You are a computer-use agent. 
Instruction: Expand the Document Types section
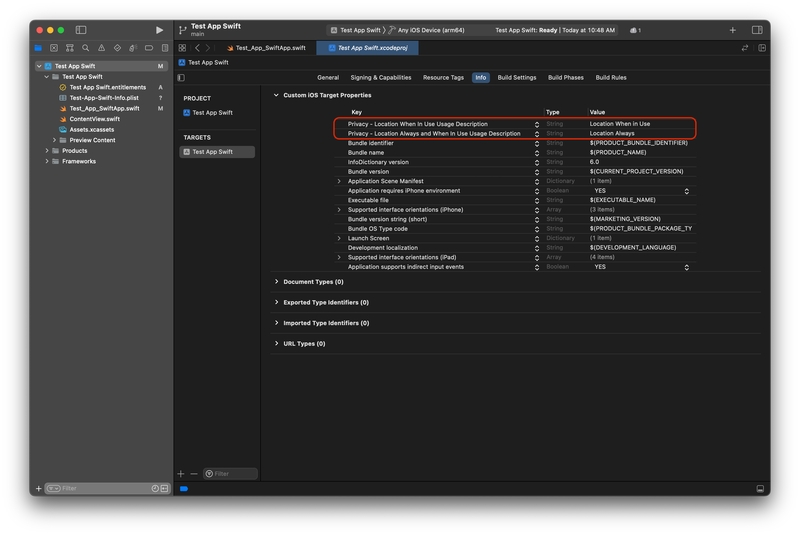[277, 282]
